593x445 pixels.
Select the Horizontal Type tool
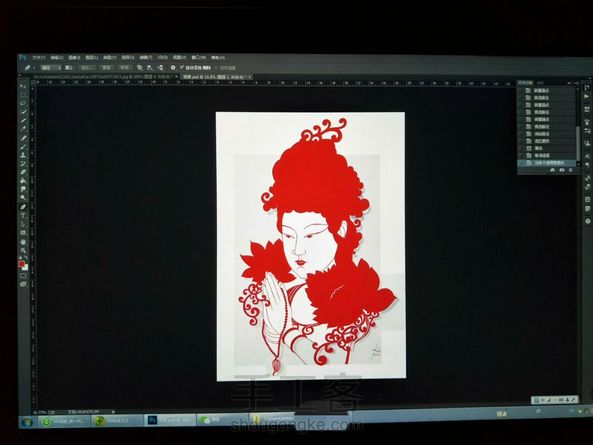click(x=23, y=216)
